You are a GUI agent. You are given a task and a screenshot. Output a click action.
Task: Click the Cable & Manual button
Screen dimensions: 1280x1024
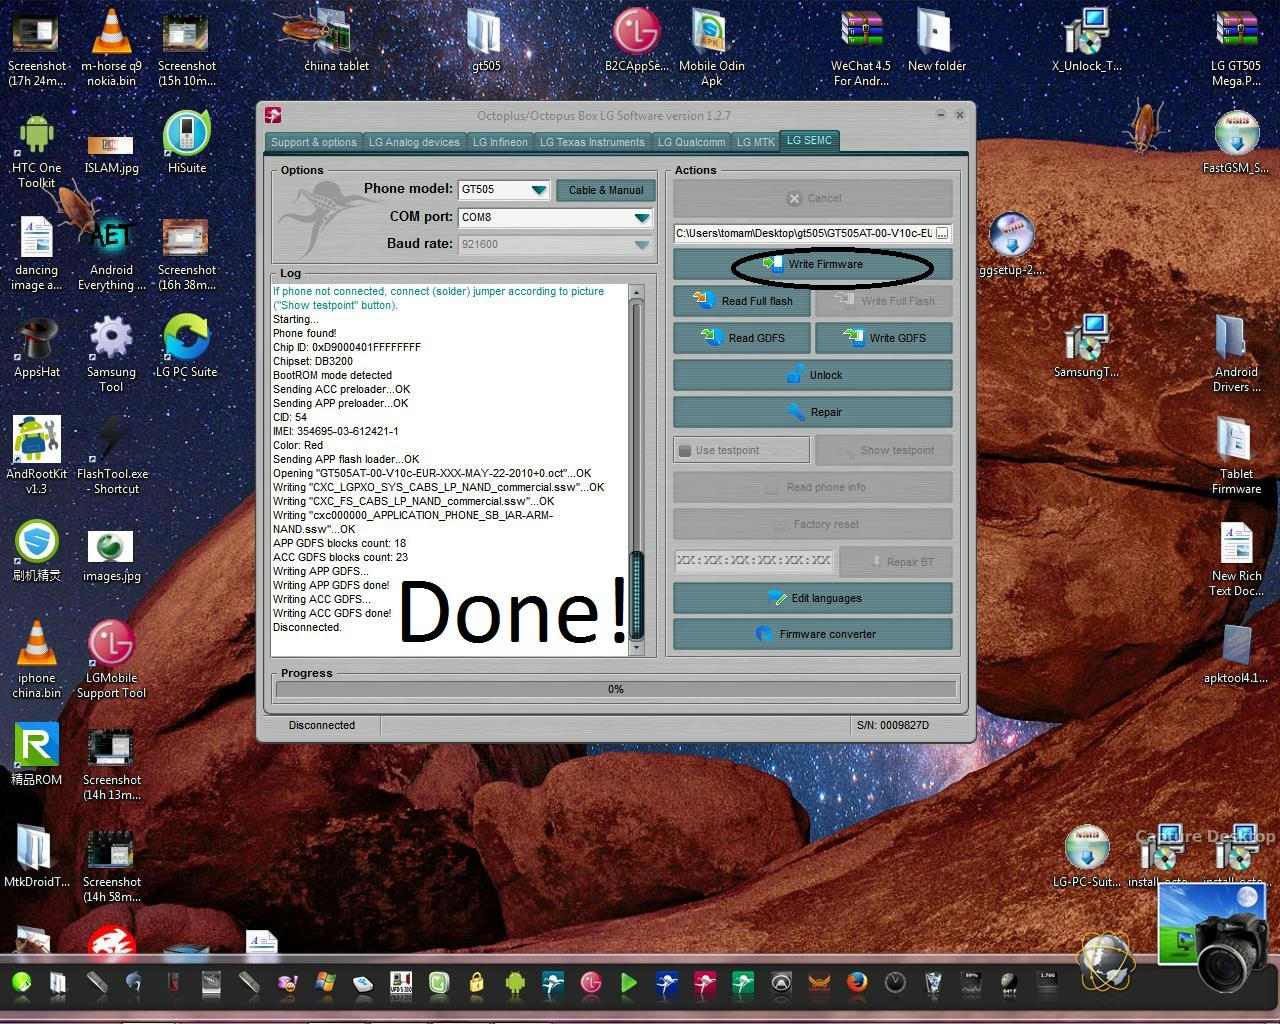point(606,190)
